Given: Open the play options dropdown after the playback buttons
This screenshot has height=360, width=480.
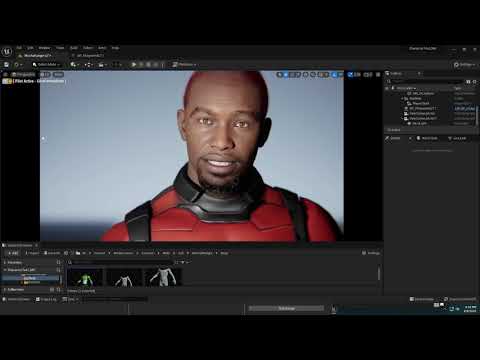Looking at the screenshot, I should coord(163,65).
